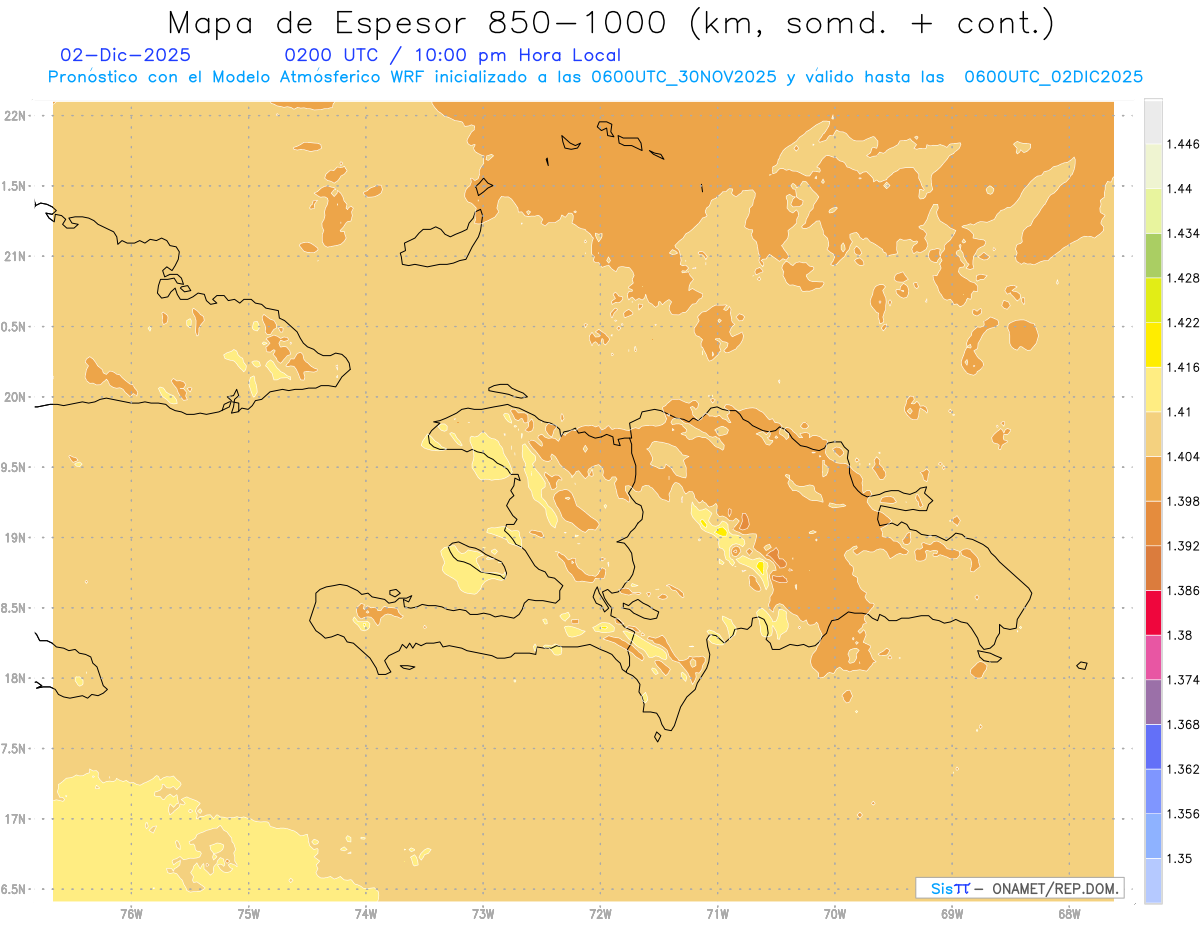Select the date label '02-Dic-2025'
This screenshot has height=927, width=1200.
[x=126, y=55]
